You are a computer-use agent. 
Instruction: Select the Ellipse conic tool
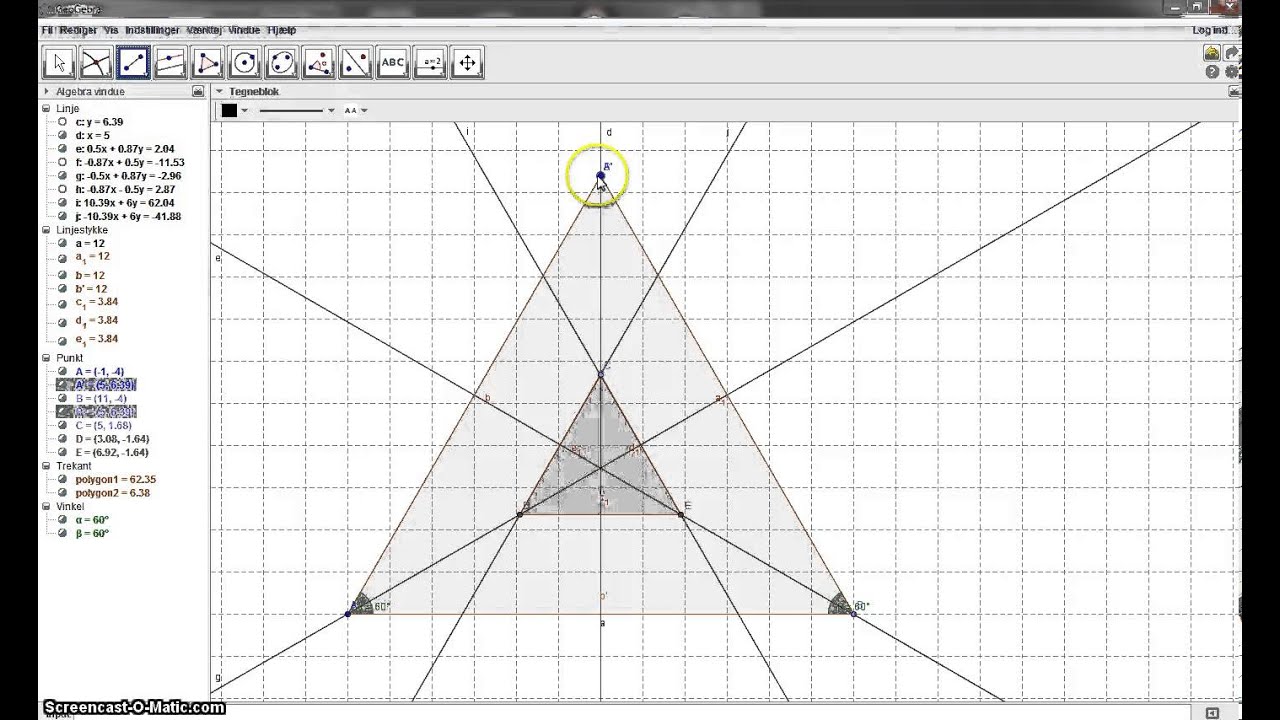coord(282,63)
